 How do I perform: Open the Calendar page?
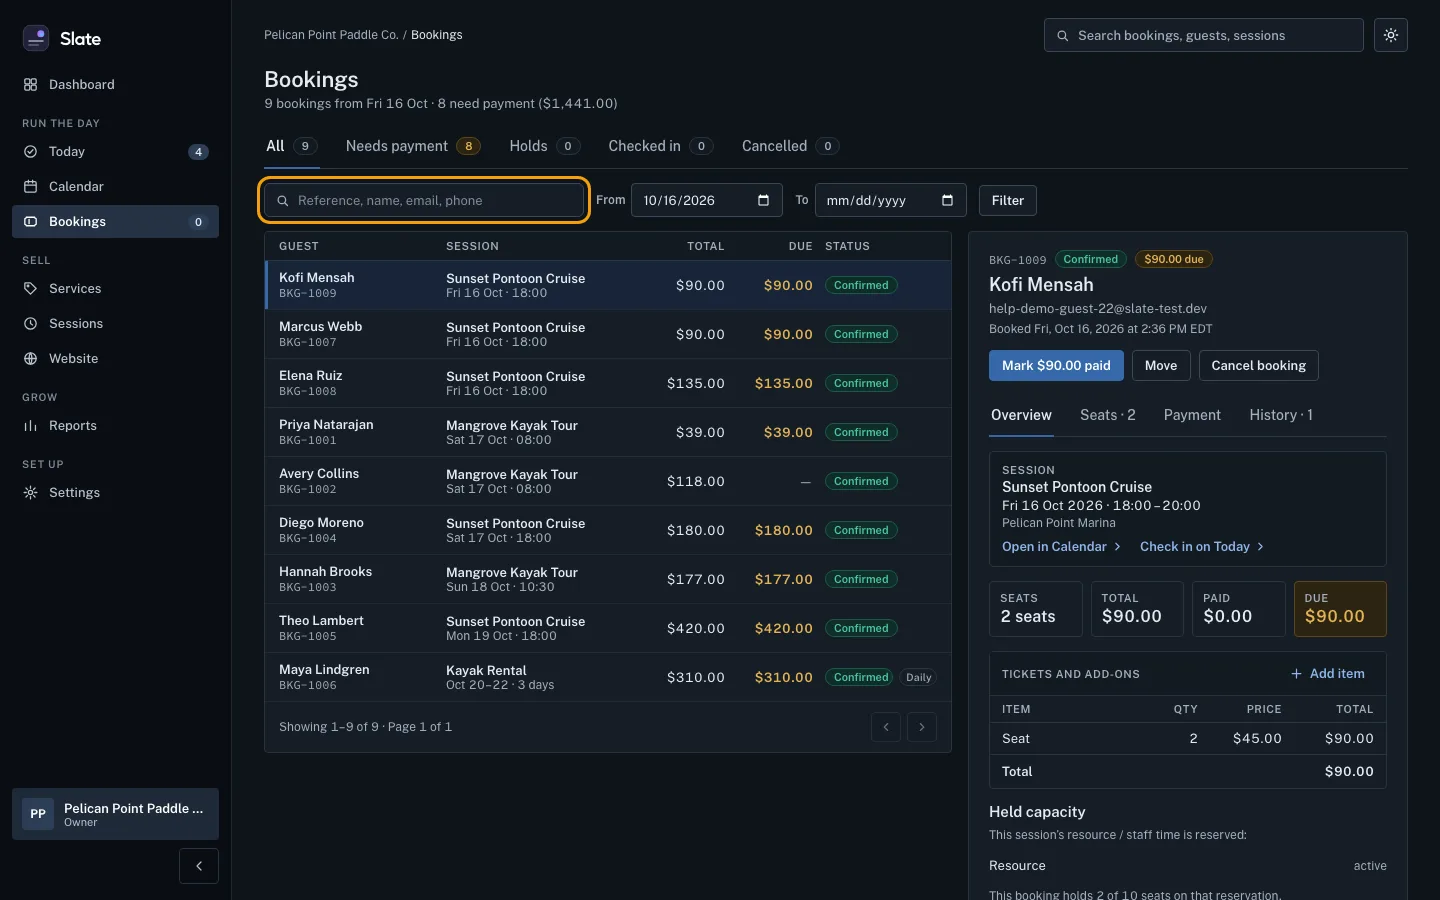pos(115,187)
